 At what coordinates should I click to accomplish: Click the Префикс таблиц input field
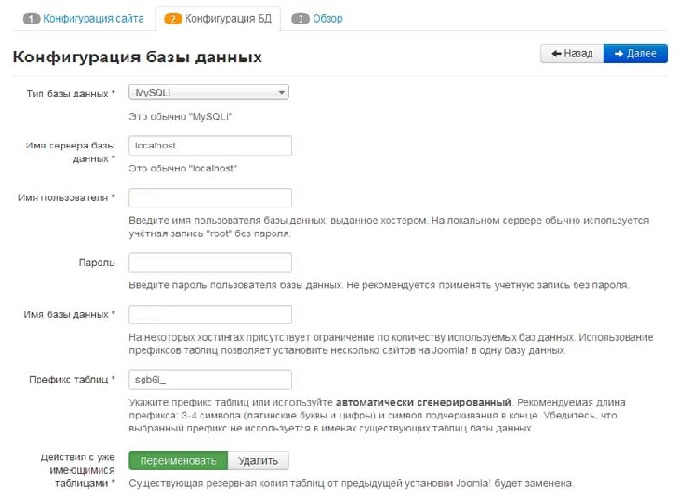pos(209,379)
